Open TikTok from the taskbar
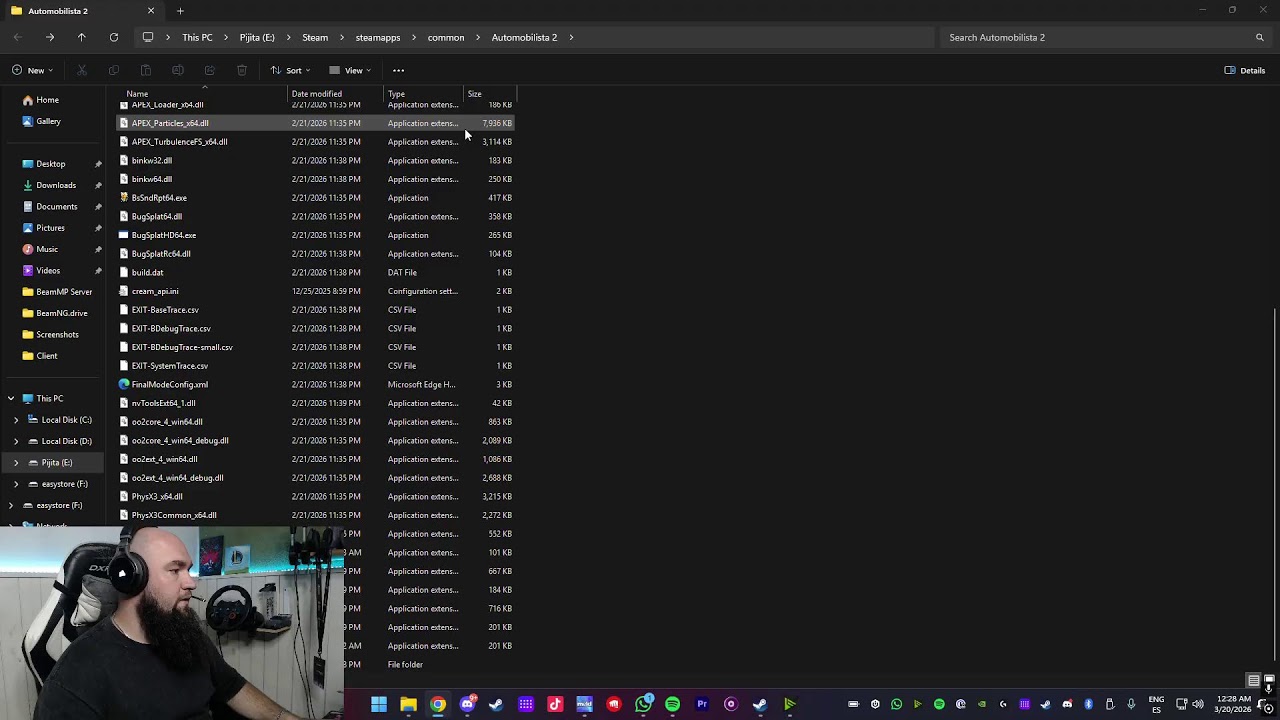The width and height of the screenshot is (1280, 720). coord(555,704)
